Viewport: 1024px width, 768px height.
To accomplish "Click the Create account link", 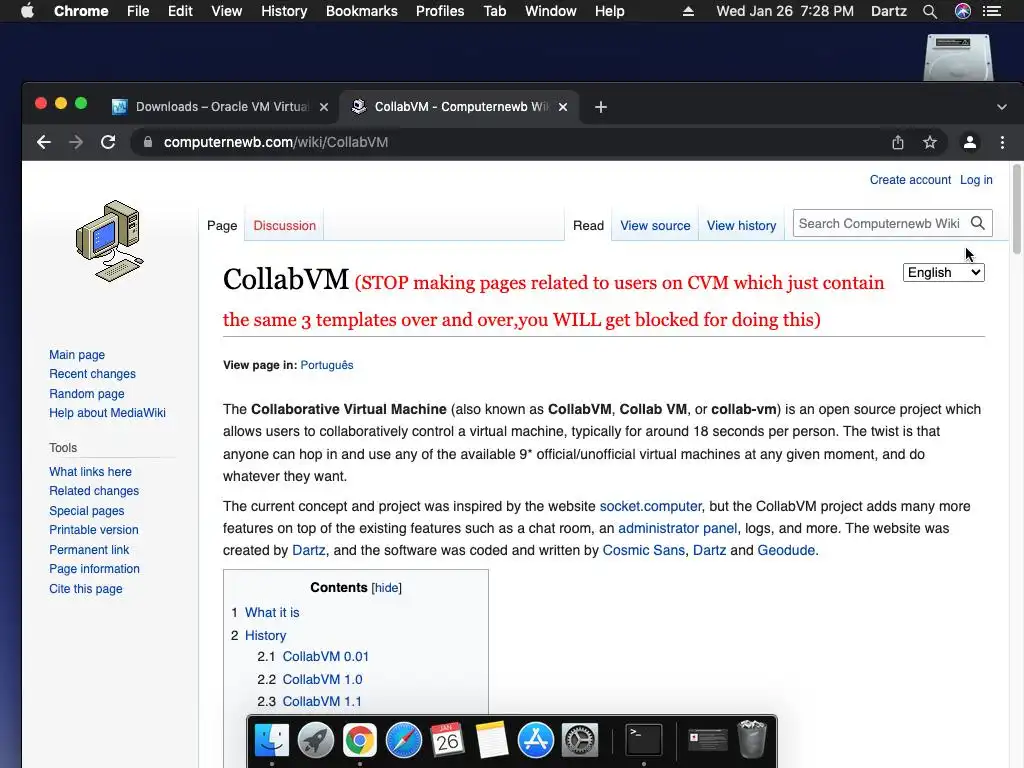I will tap(910, 180).
